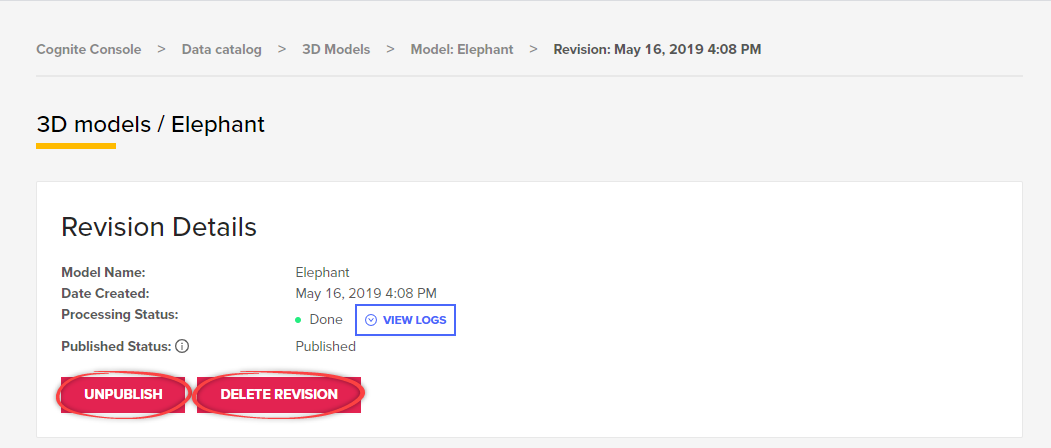Select the Model Name value Elephant
This screenshot has width=1051, height=448.
[322, 273]
